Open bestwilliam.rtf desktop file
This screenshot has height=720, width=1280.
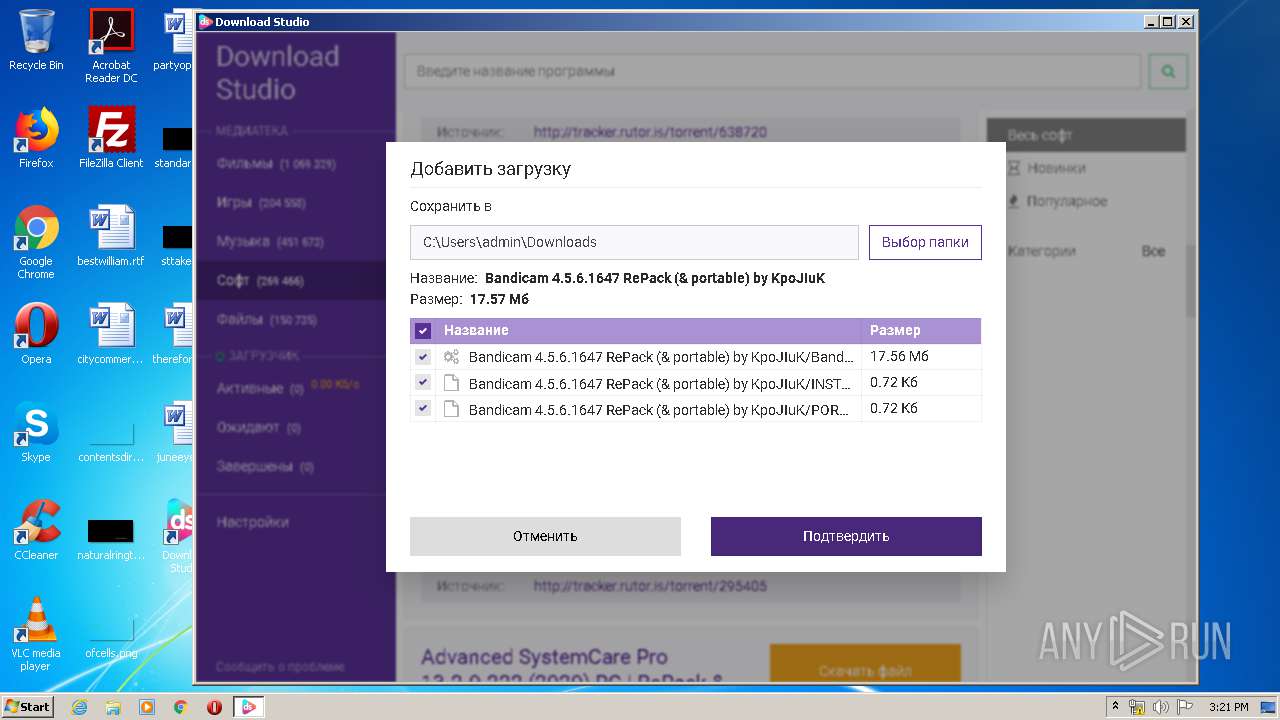coord(111,236)
